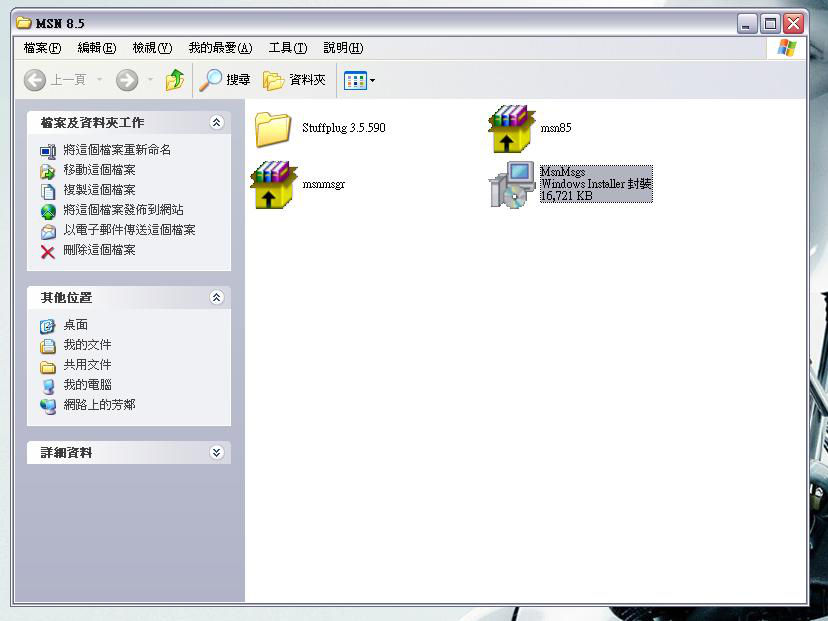Click 將這個檔案發佈到網站 publish link
The width and height of the screenshot is (828, 621).
tap(123, 210)
